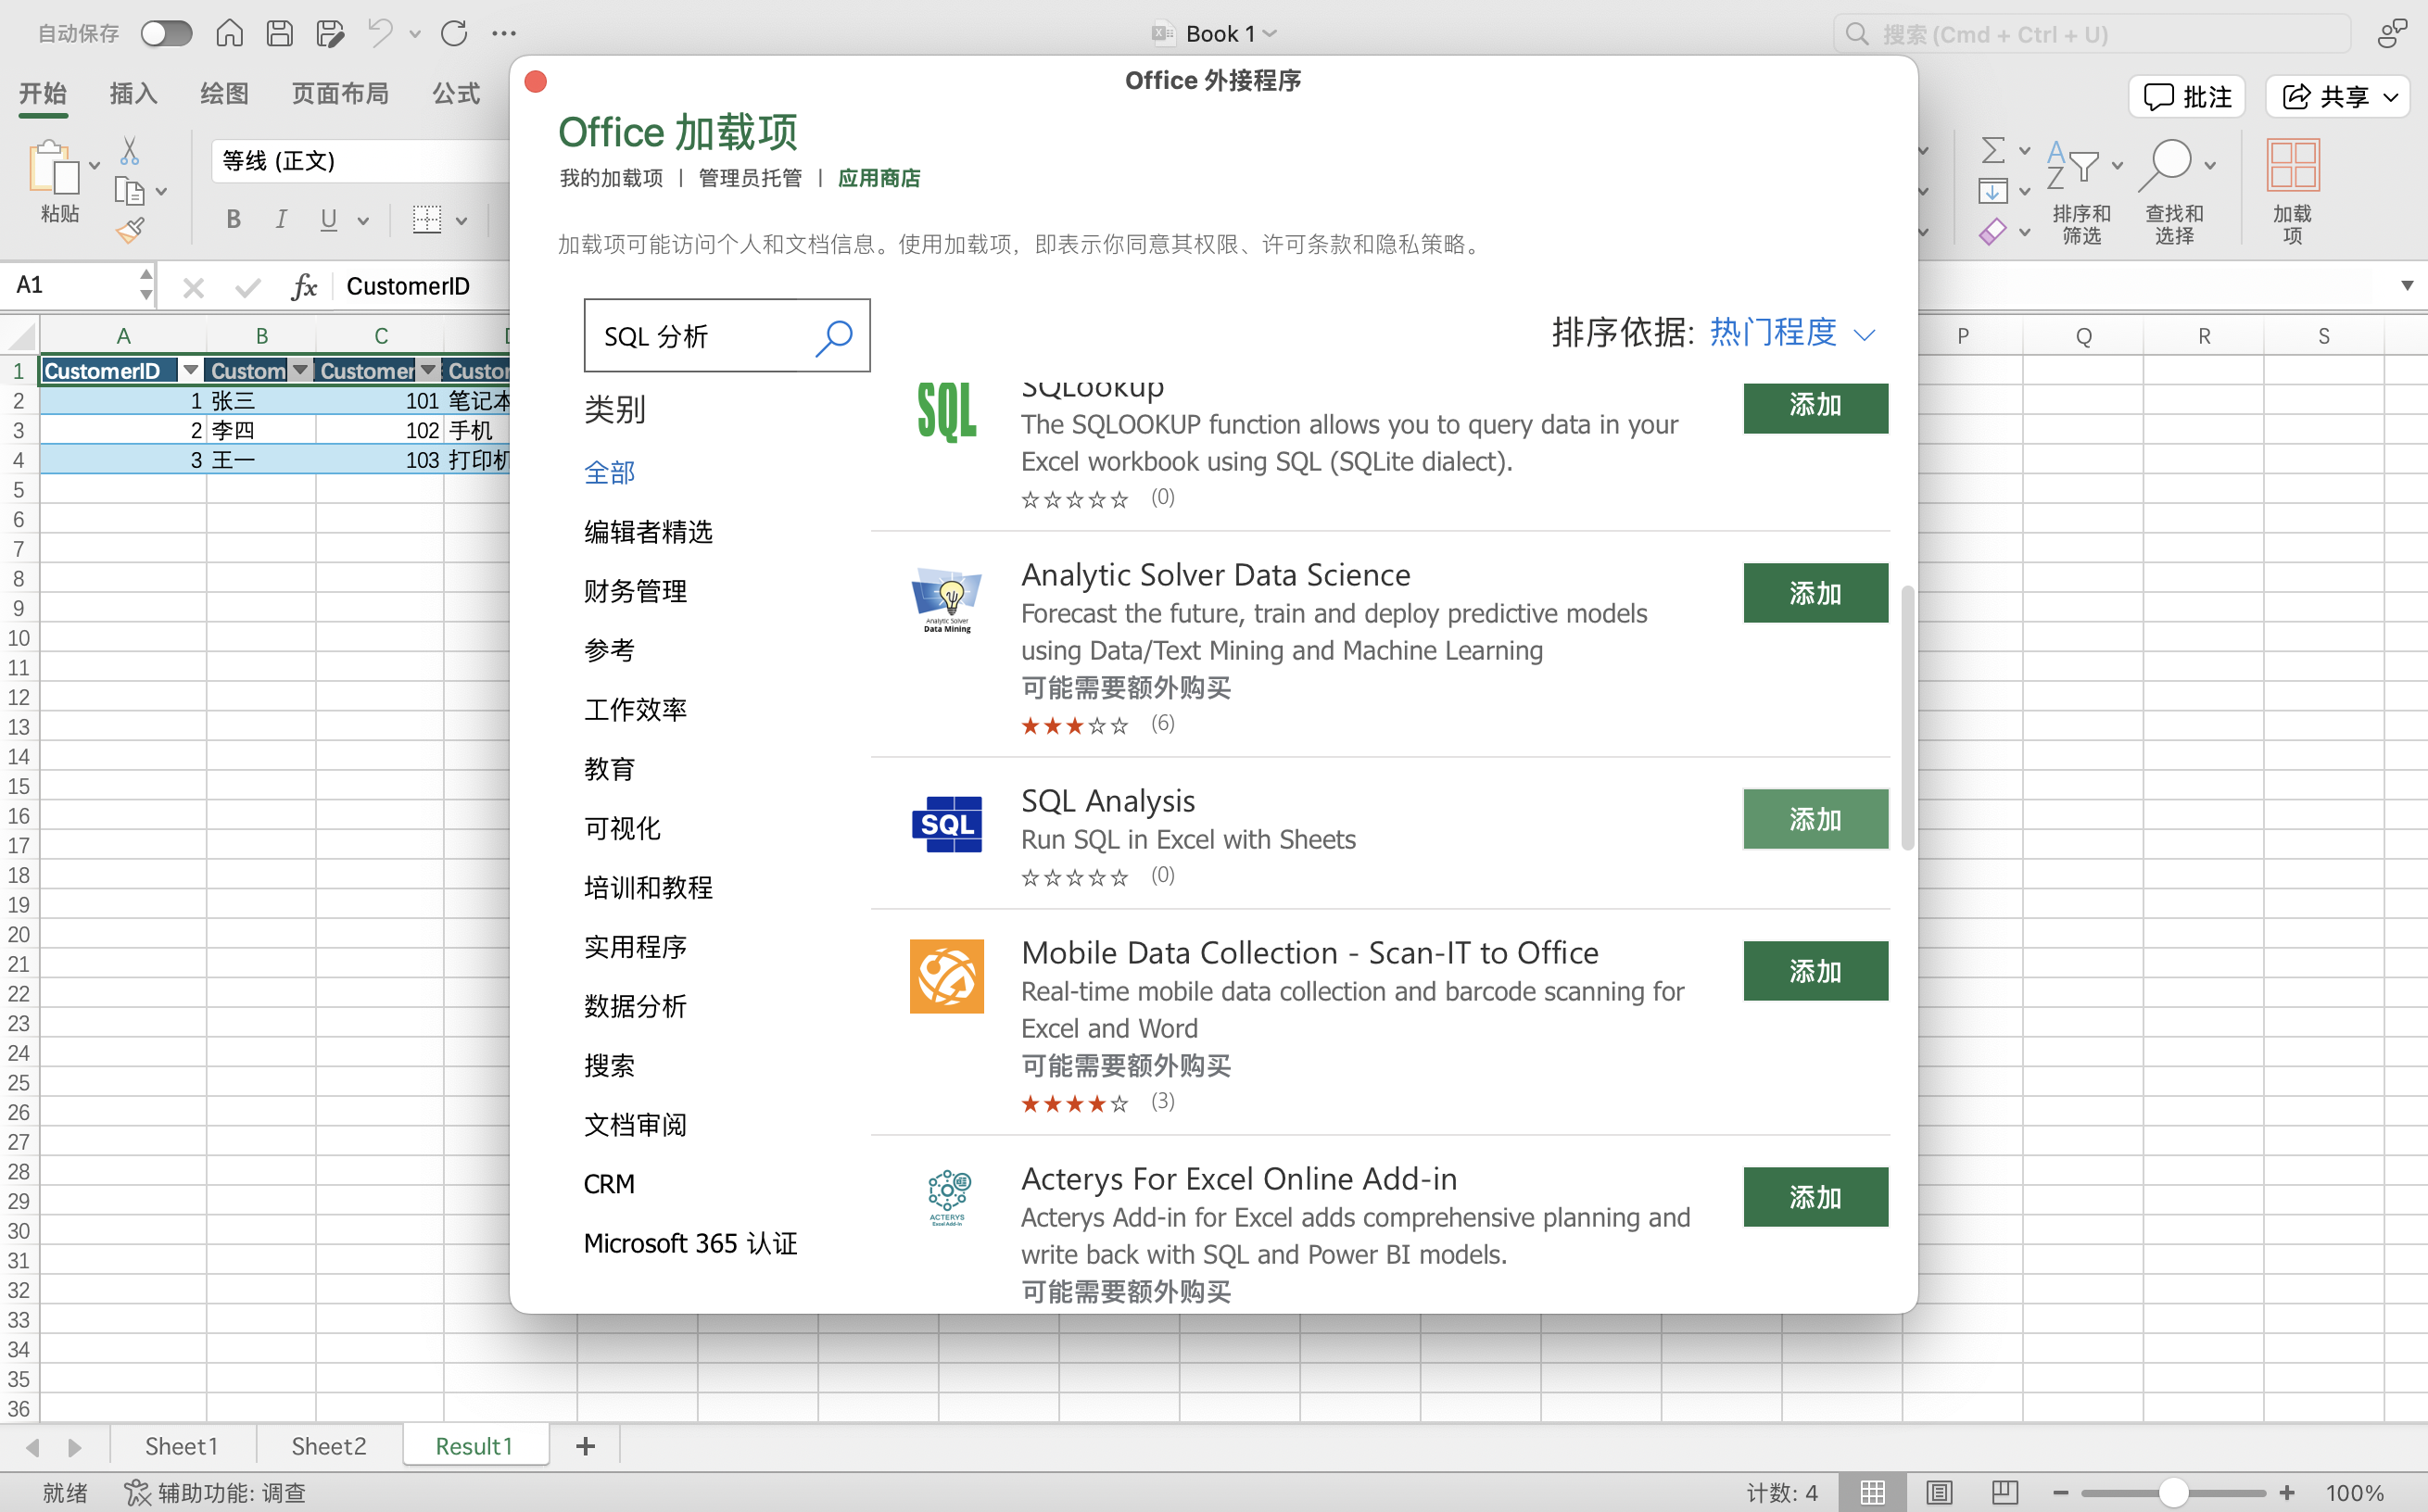Open the CustomerID column filter dropdown
The height and width of the screenshot is (1512, 2428).
(190, 370)
